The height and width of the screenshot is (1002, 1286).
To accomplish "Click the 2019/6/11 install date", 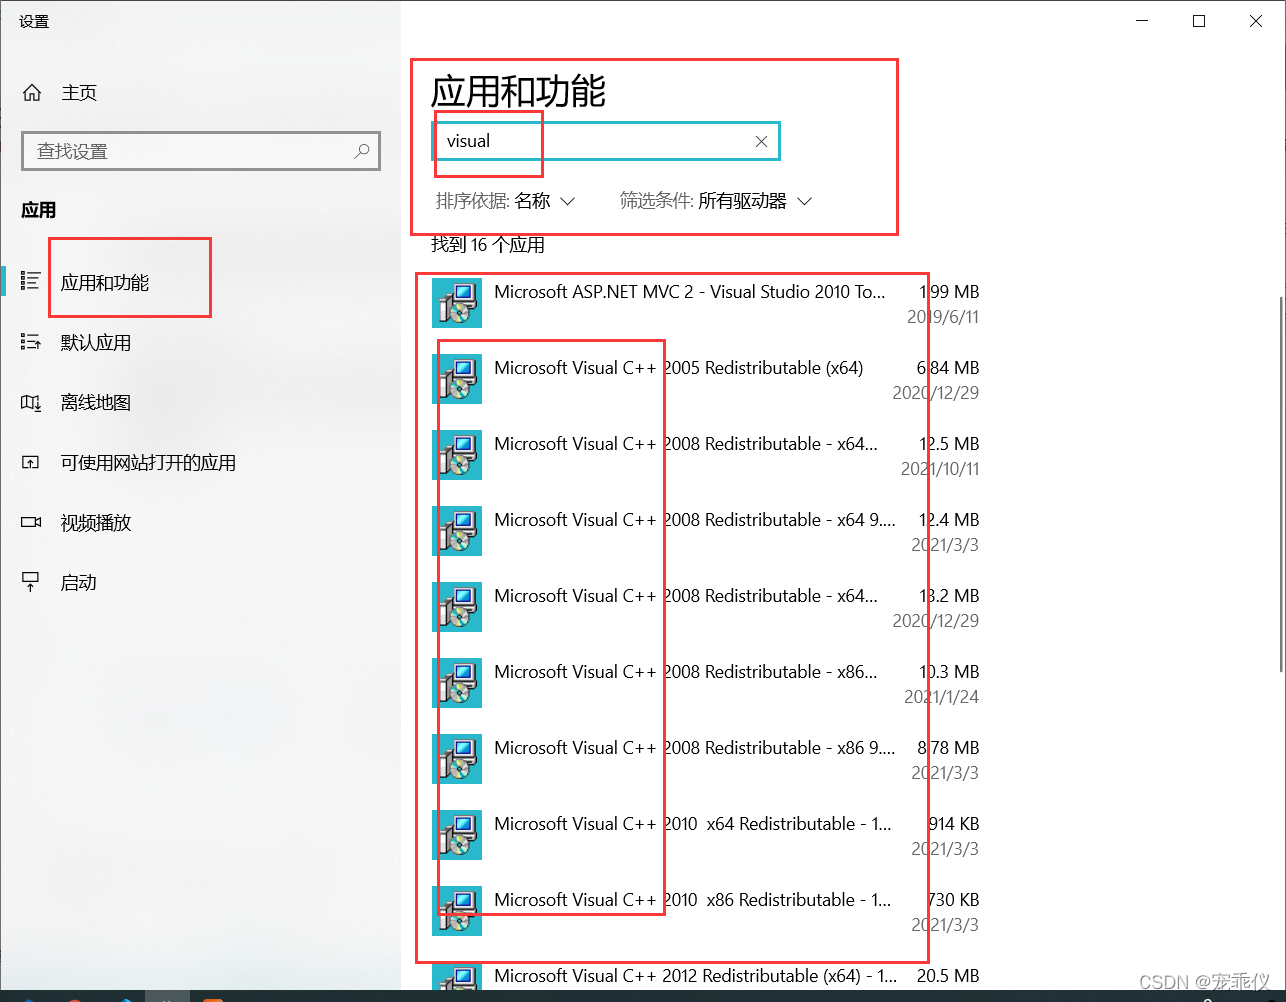I will 943,317.
